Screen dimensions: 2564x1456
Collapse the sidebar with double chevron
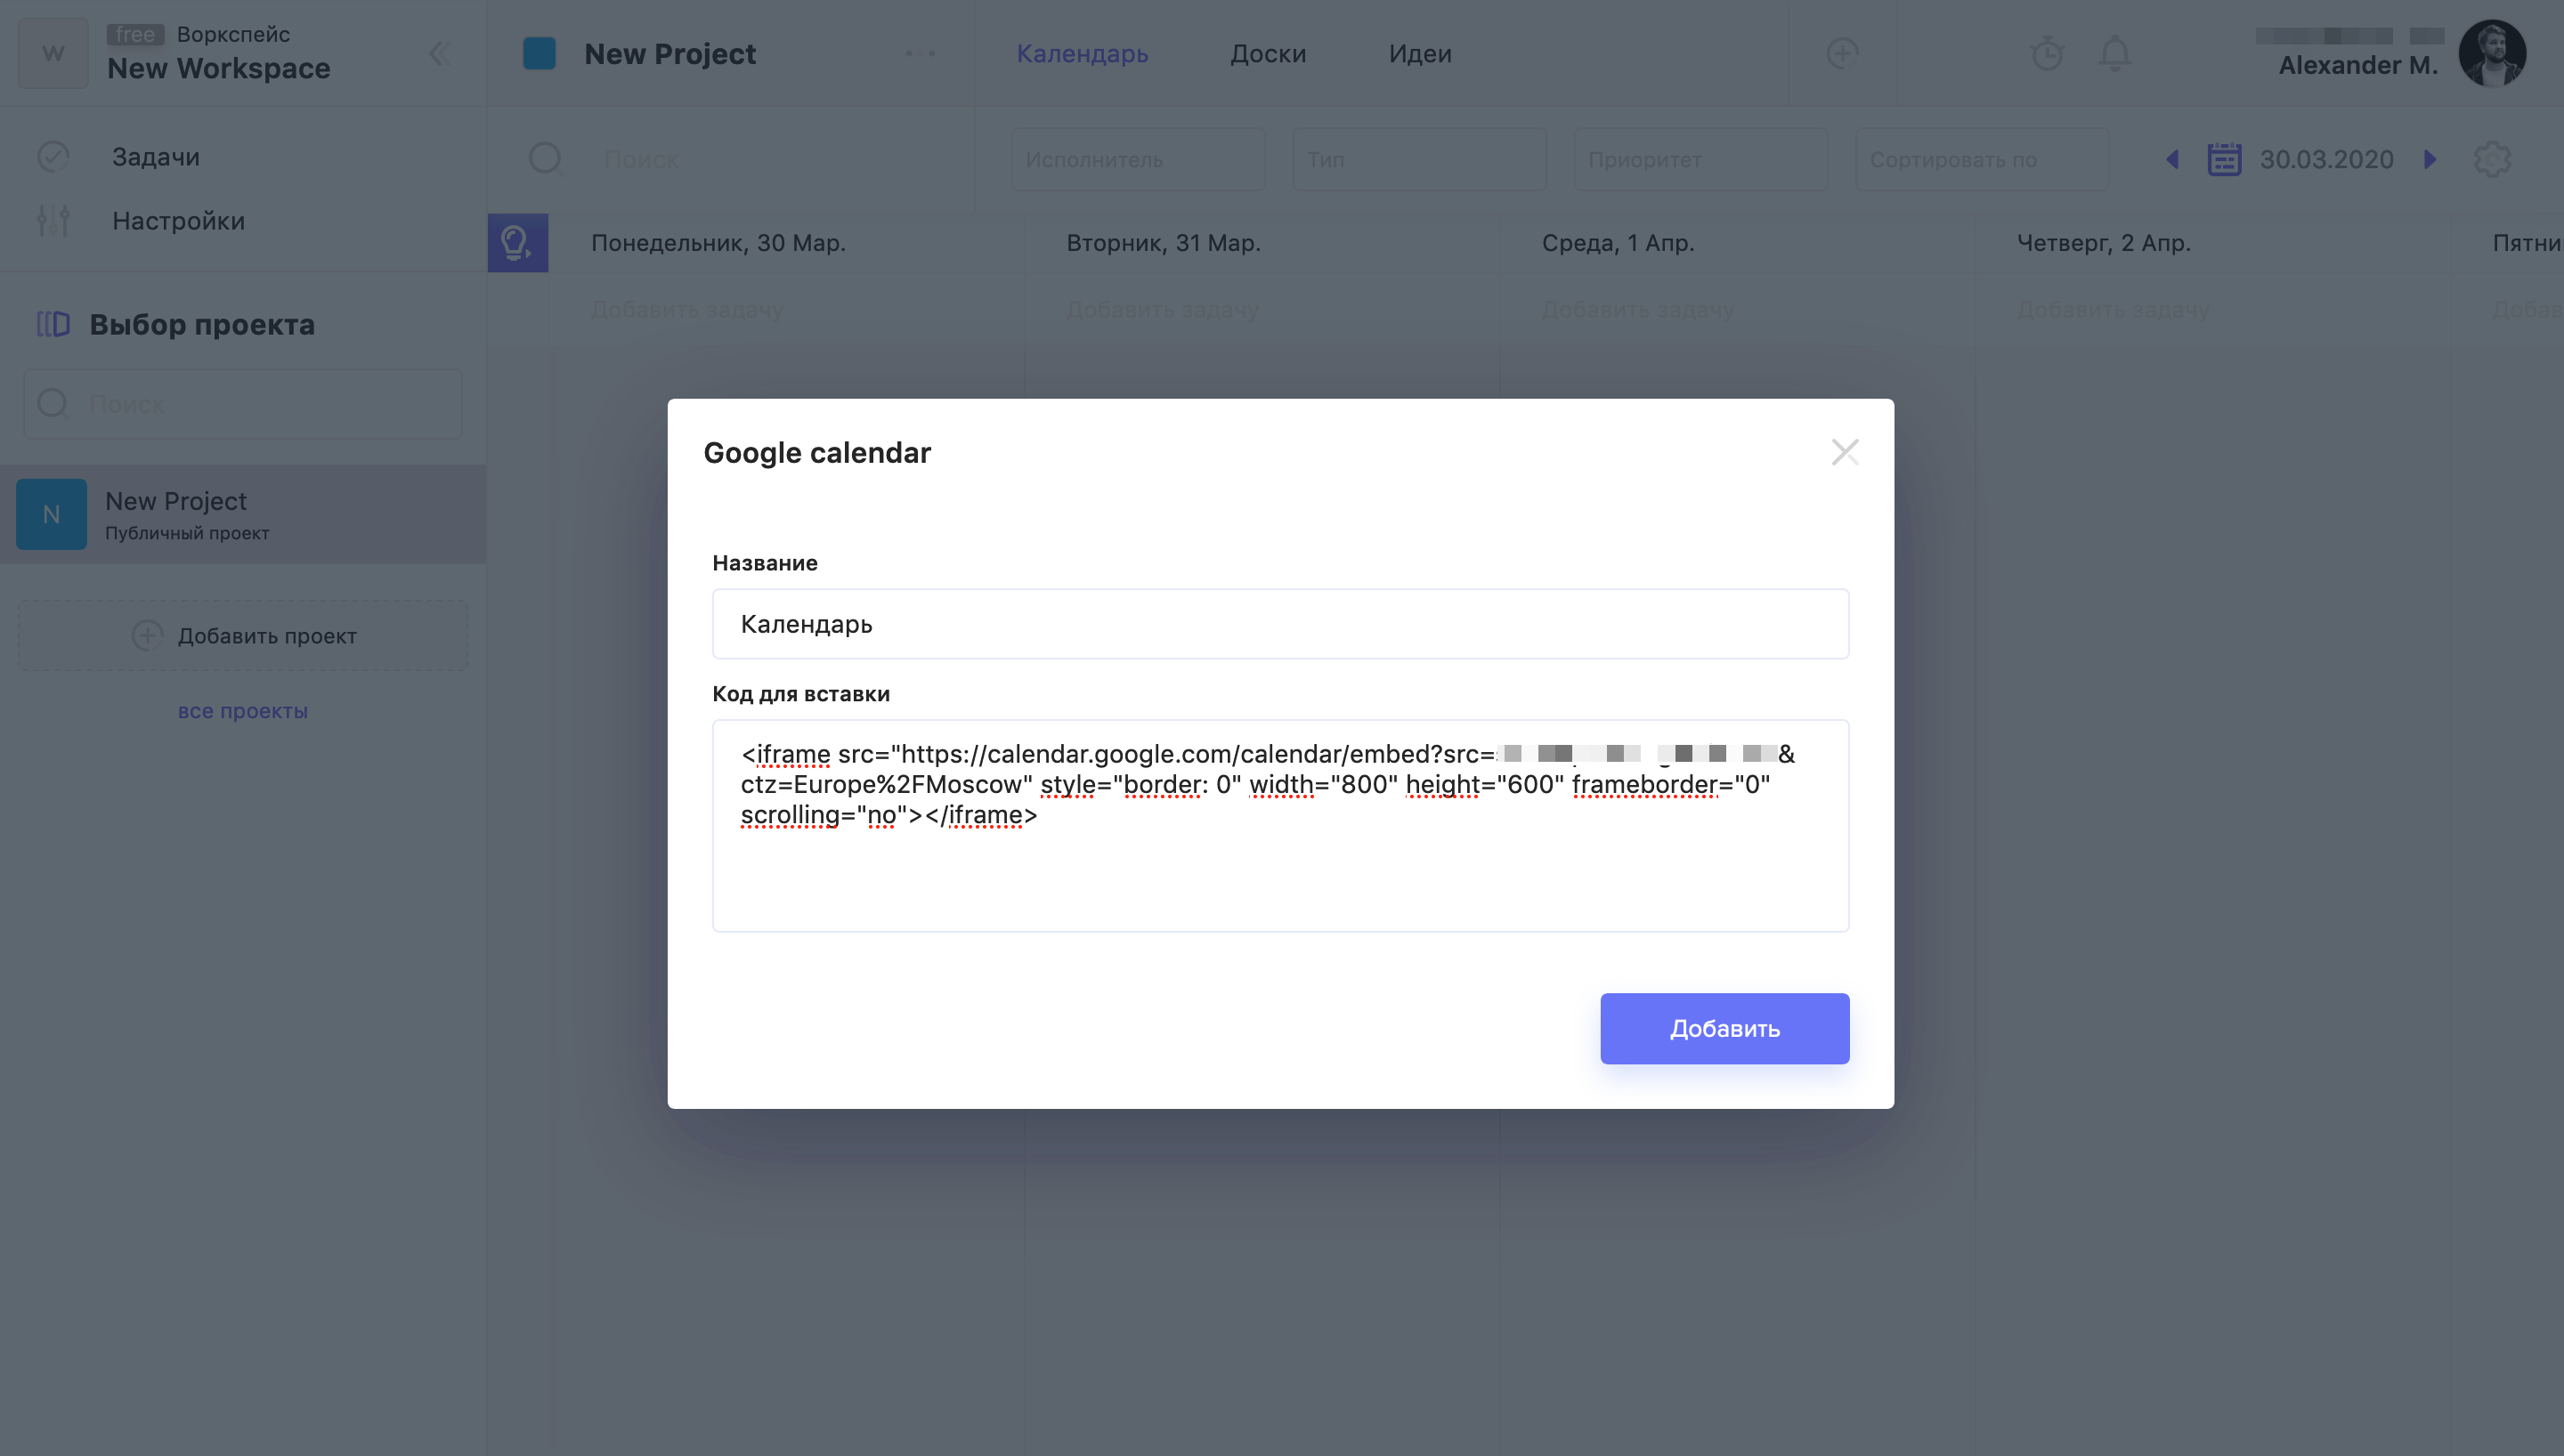pos(439,54)
